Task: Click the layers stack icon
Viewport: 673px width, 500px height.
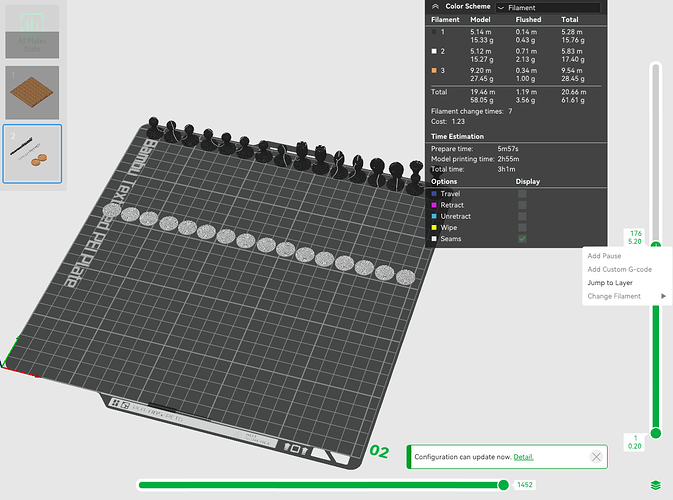Action: coord(655,485)
